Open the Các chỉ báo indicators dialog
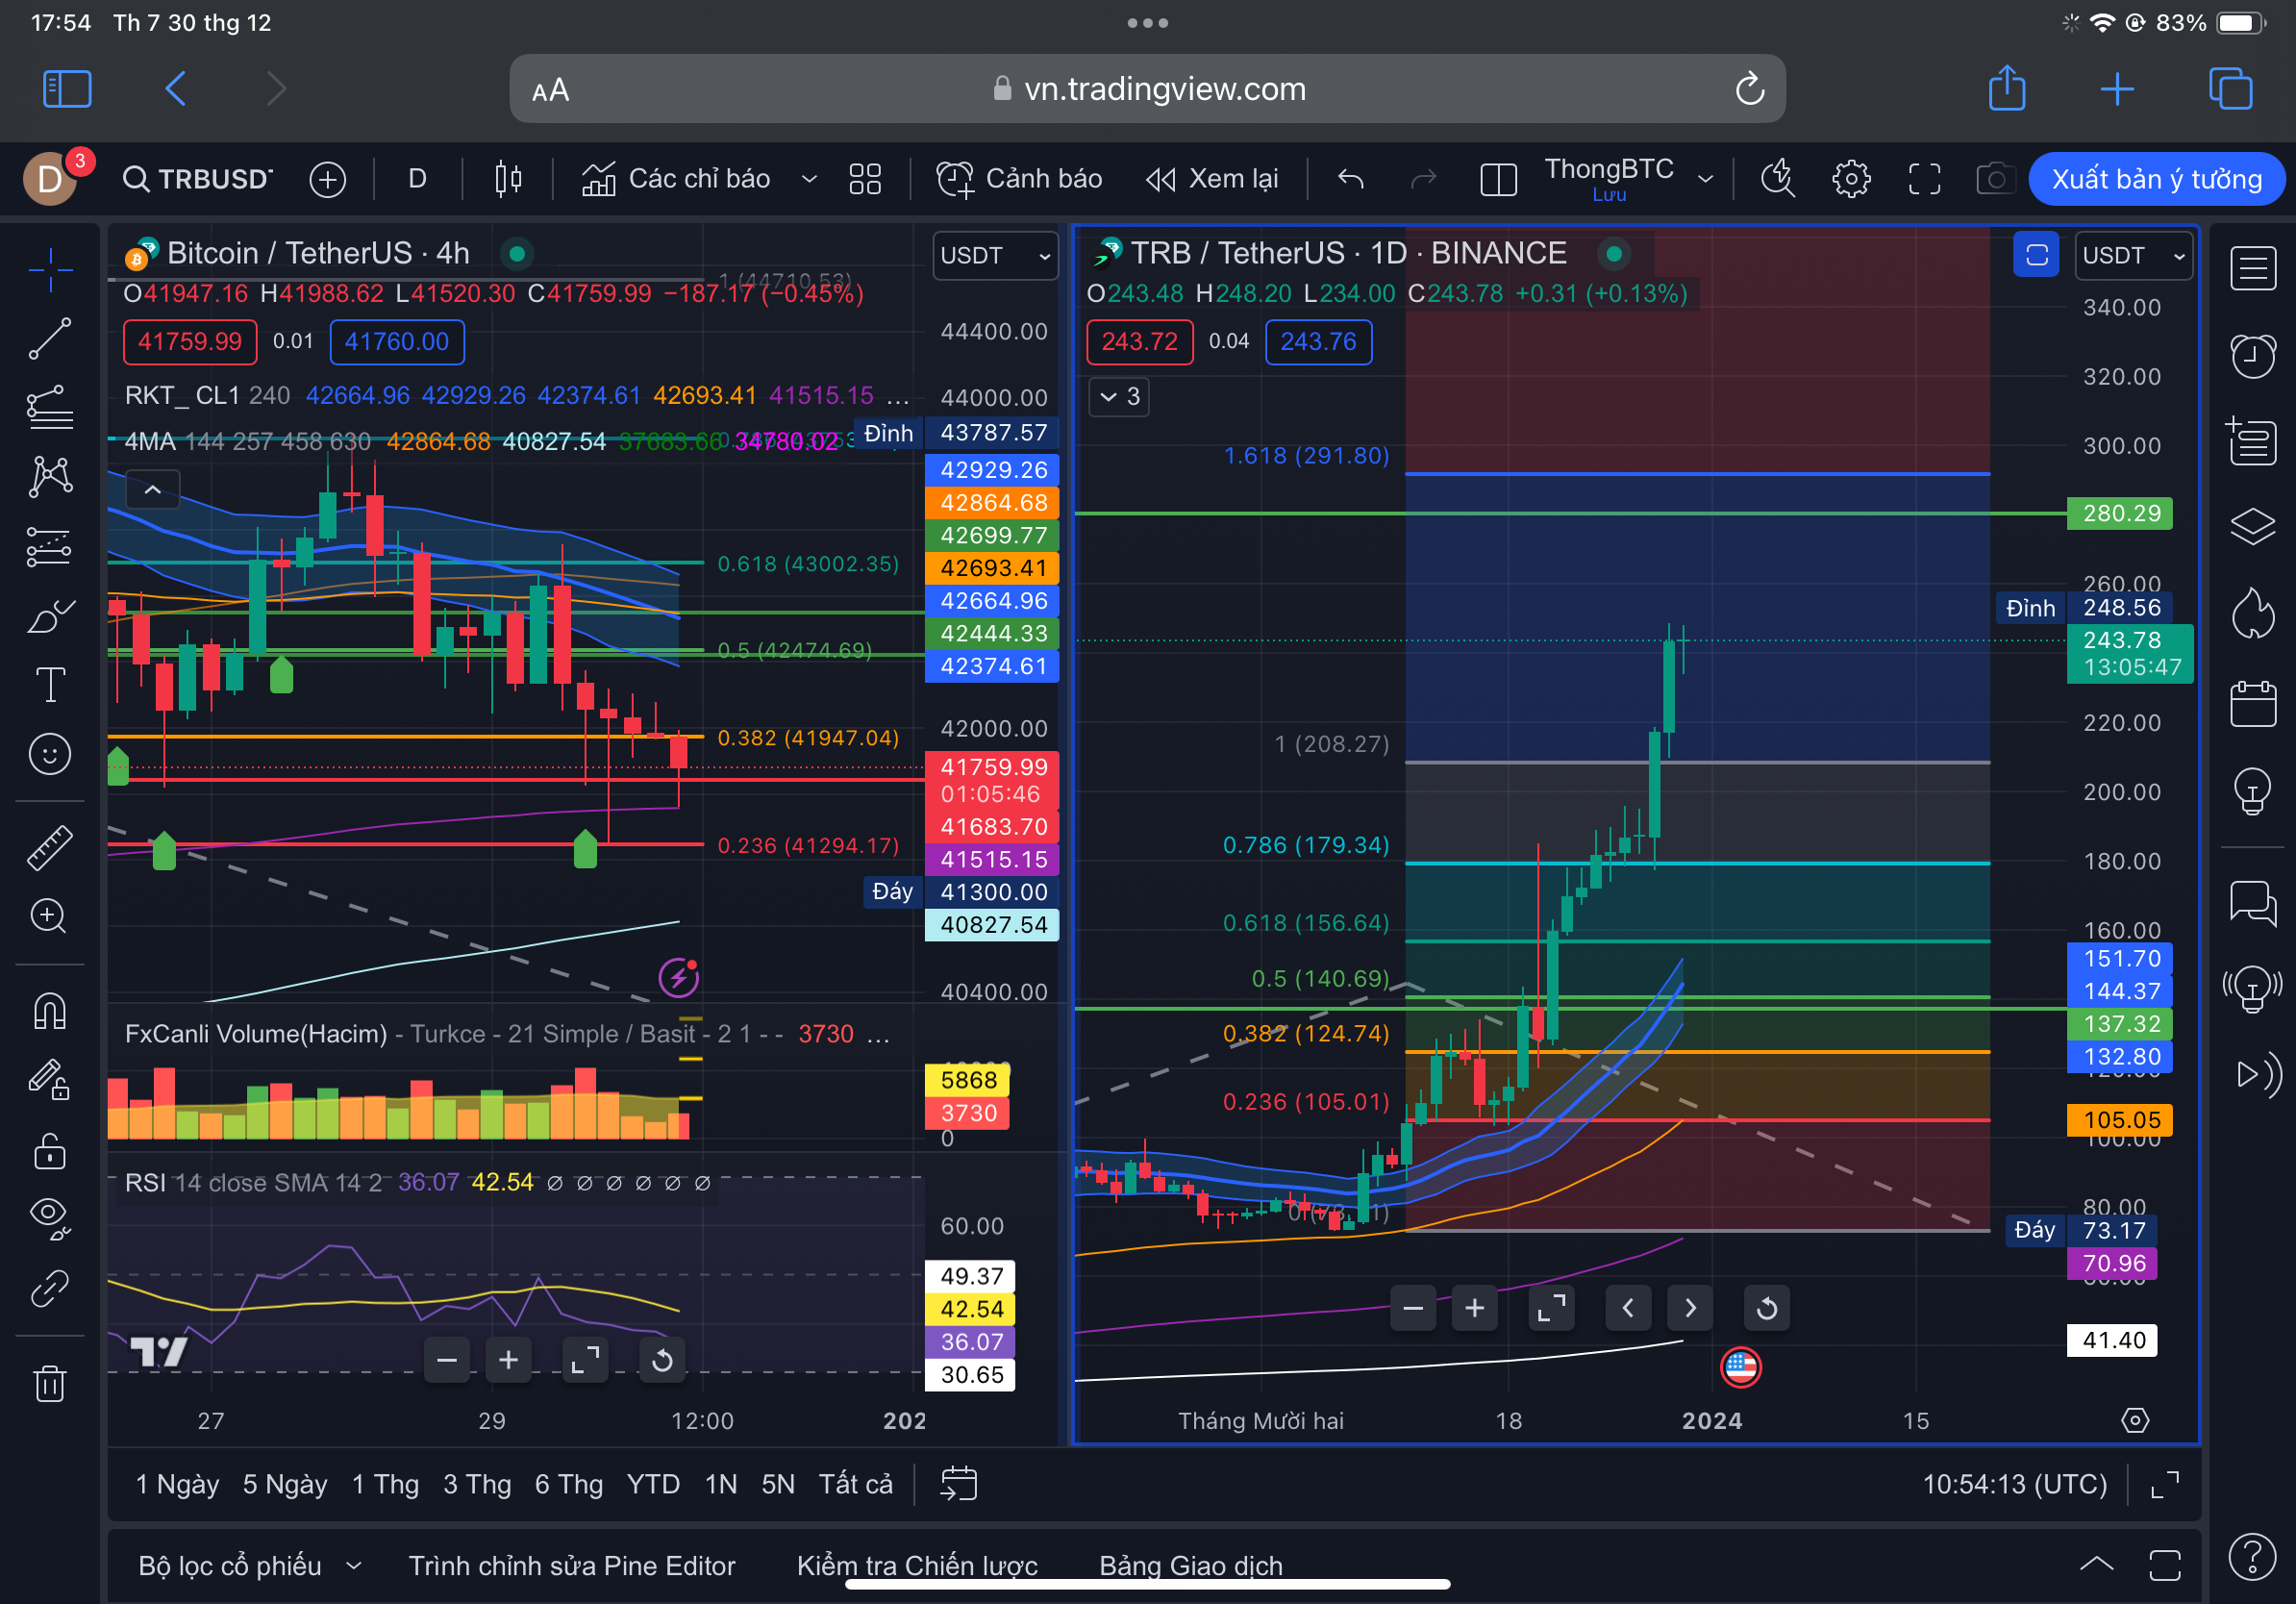This screenshot has height=1604, width=2296. pyautogui.click(x=676, y=179)
